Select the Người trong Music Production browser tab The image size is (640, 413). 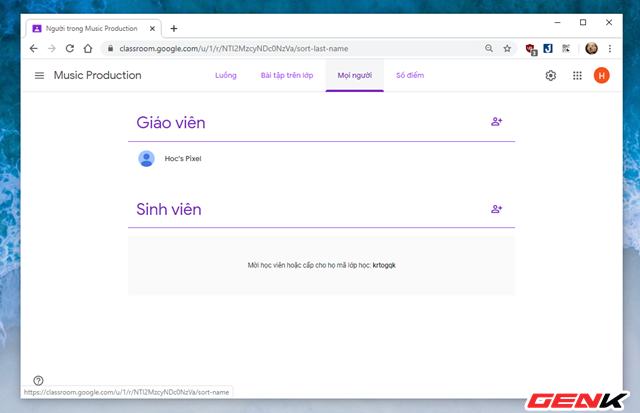tap(94, 29)
